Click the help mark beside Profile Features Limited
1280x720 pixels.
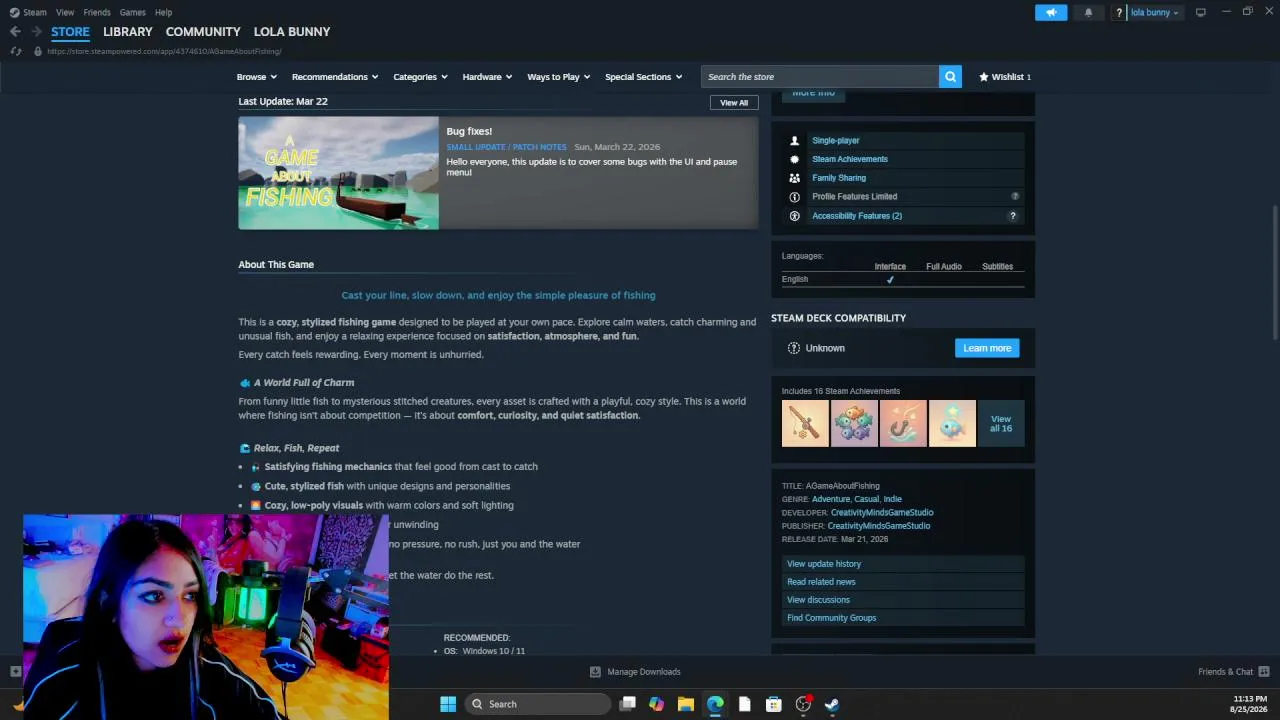click(x=1015, y=197)
